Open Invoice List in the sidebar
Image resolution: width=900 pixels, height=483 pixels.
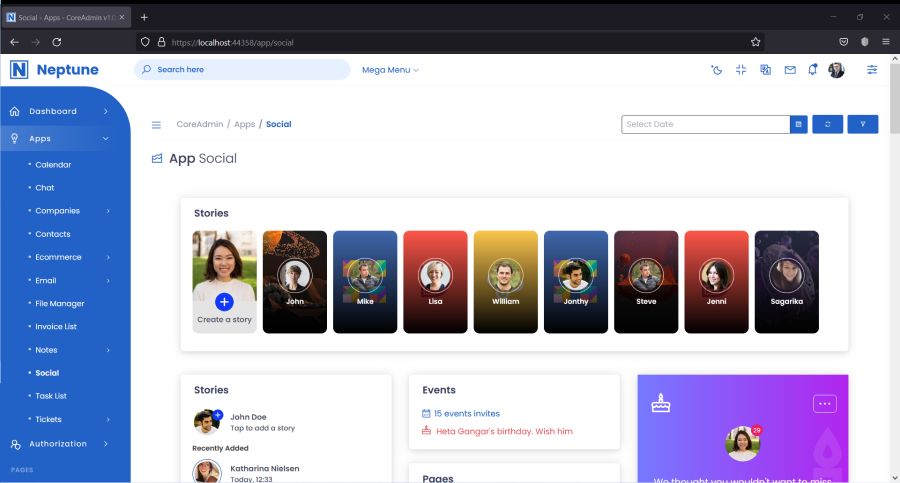[x=56, y=327]
